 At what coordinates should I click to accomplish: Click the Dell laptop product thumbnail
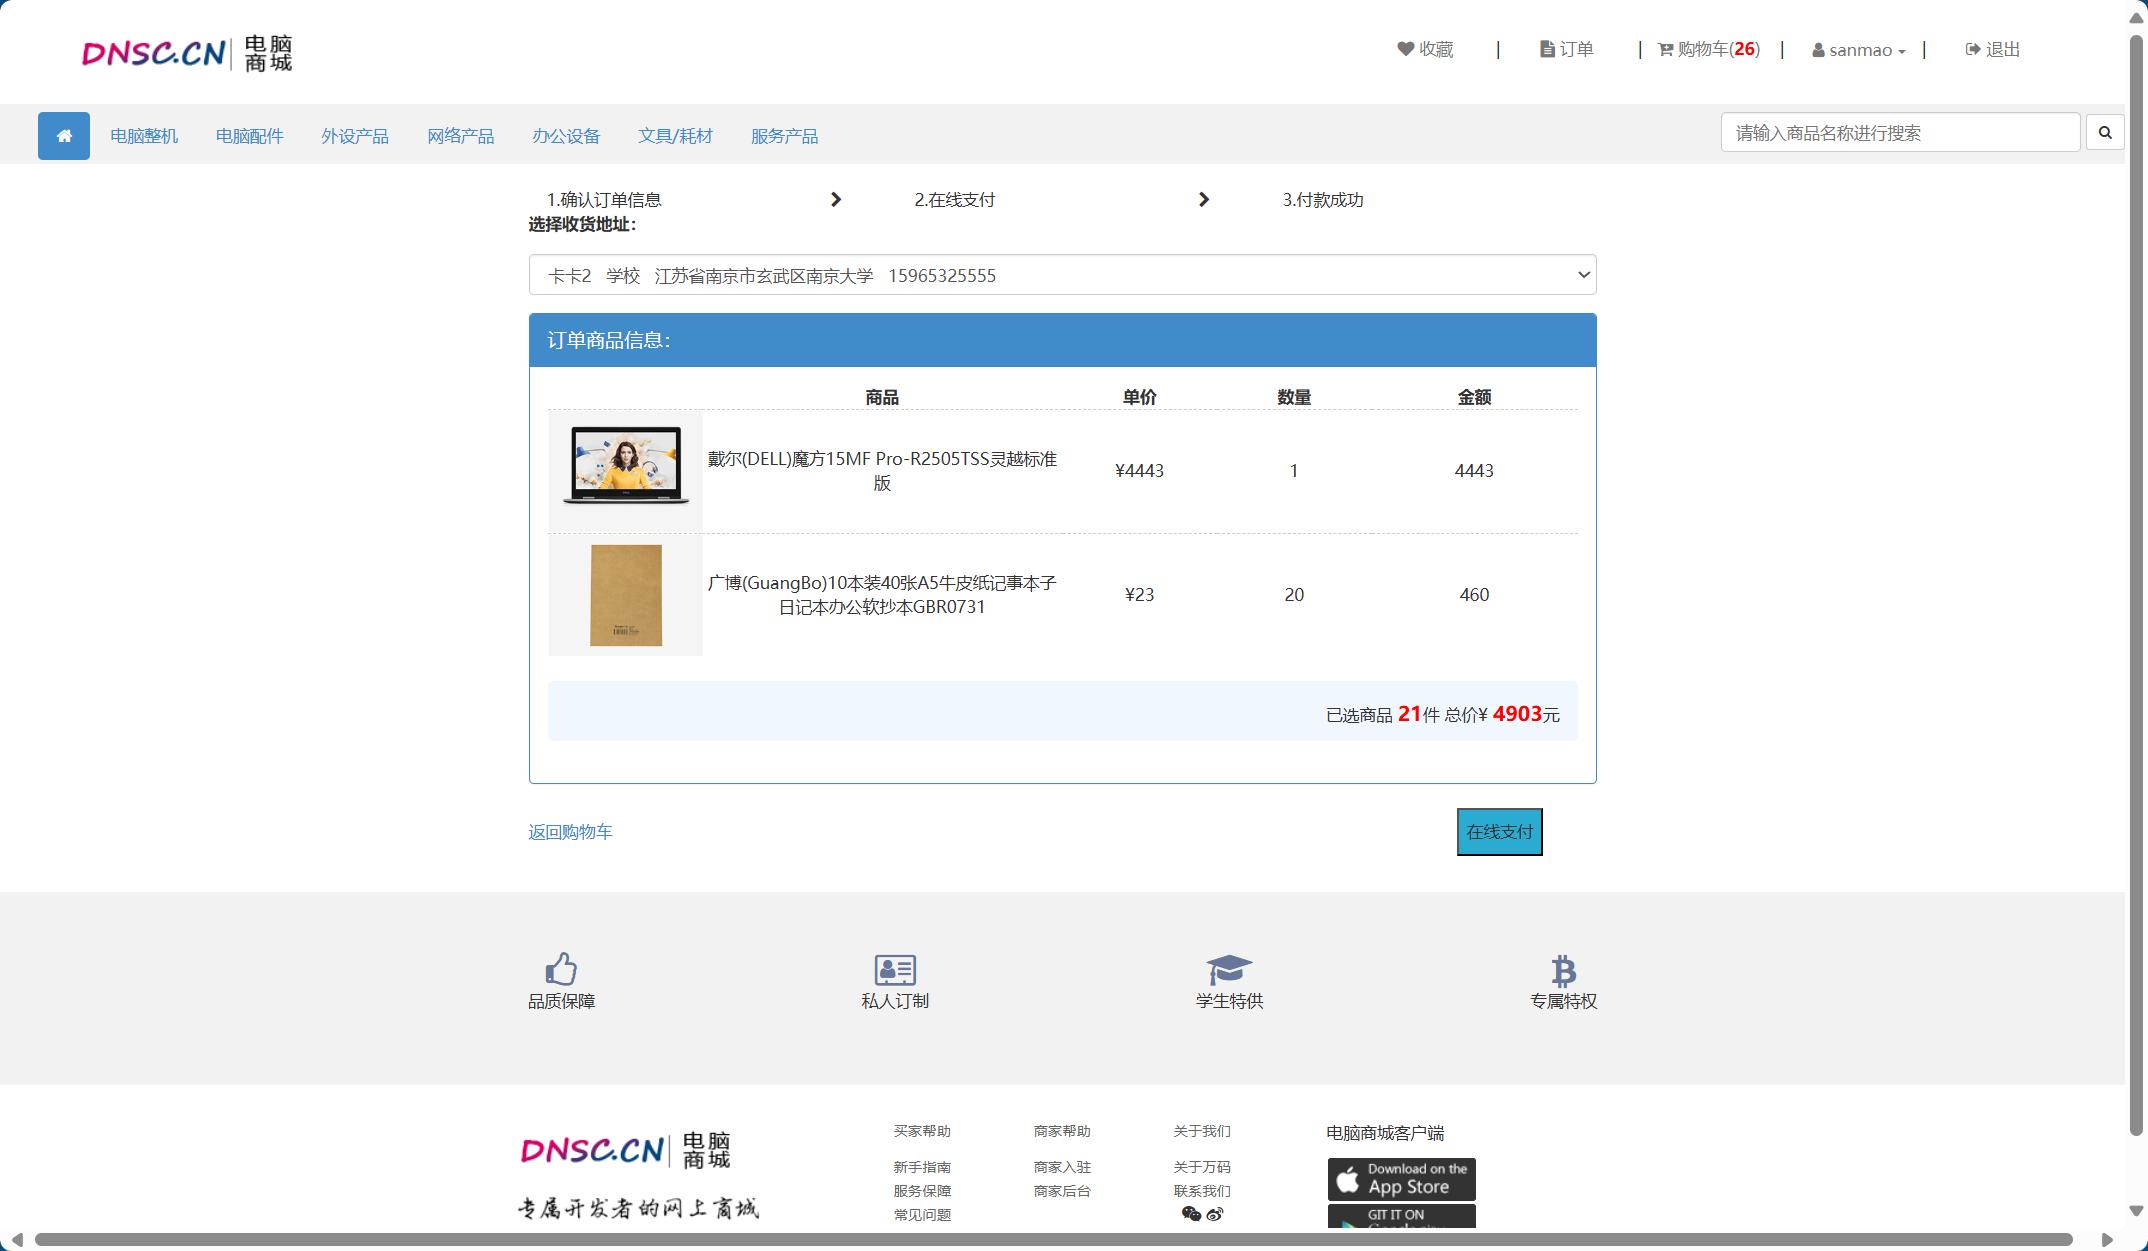626,470
